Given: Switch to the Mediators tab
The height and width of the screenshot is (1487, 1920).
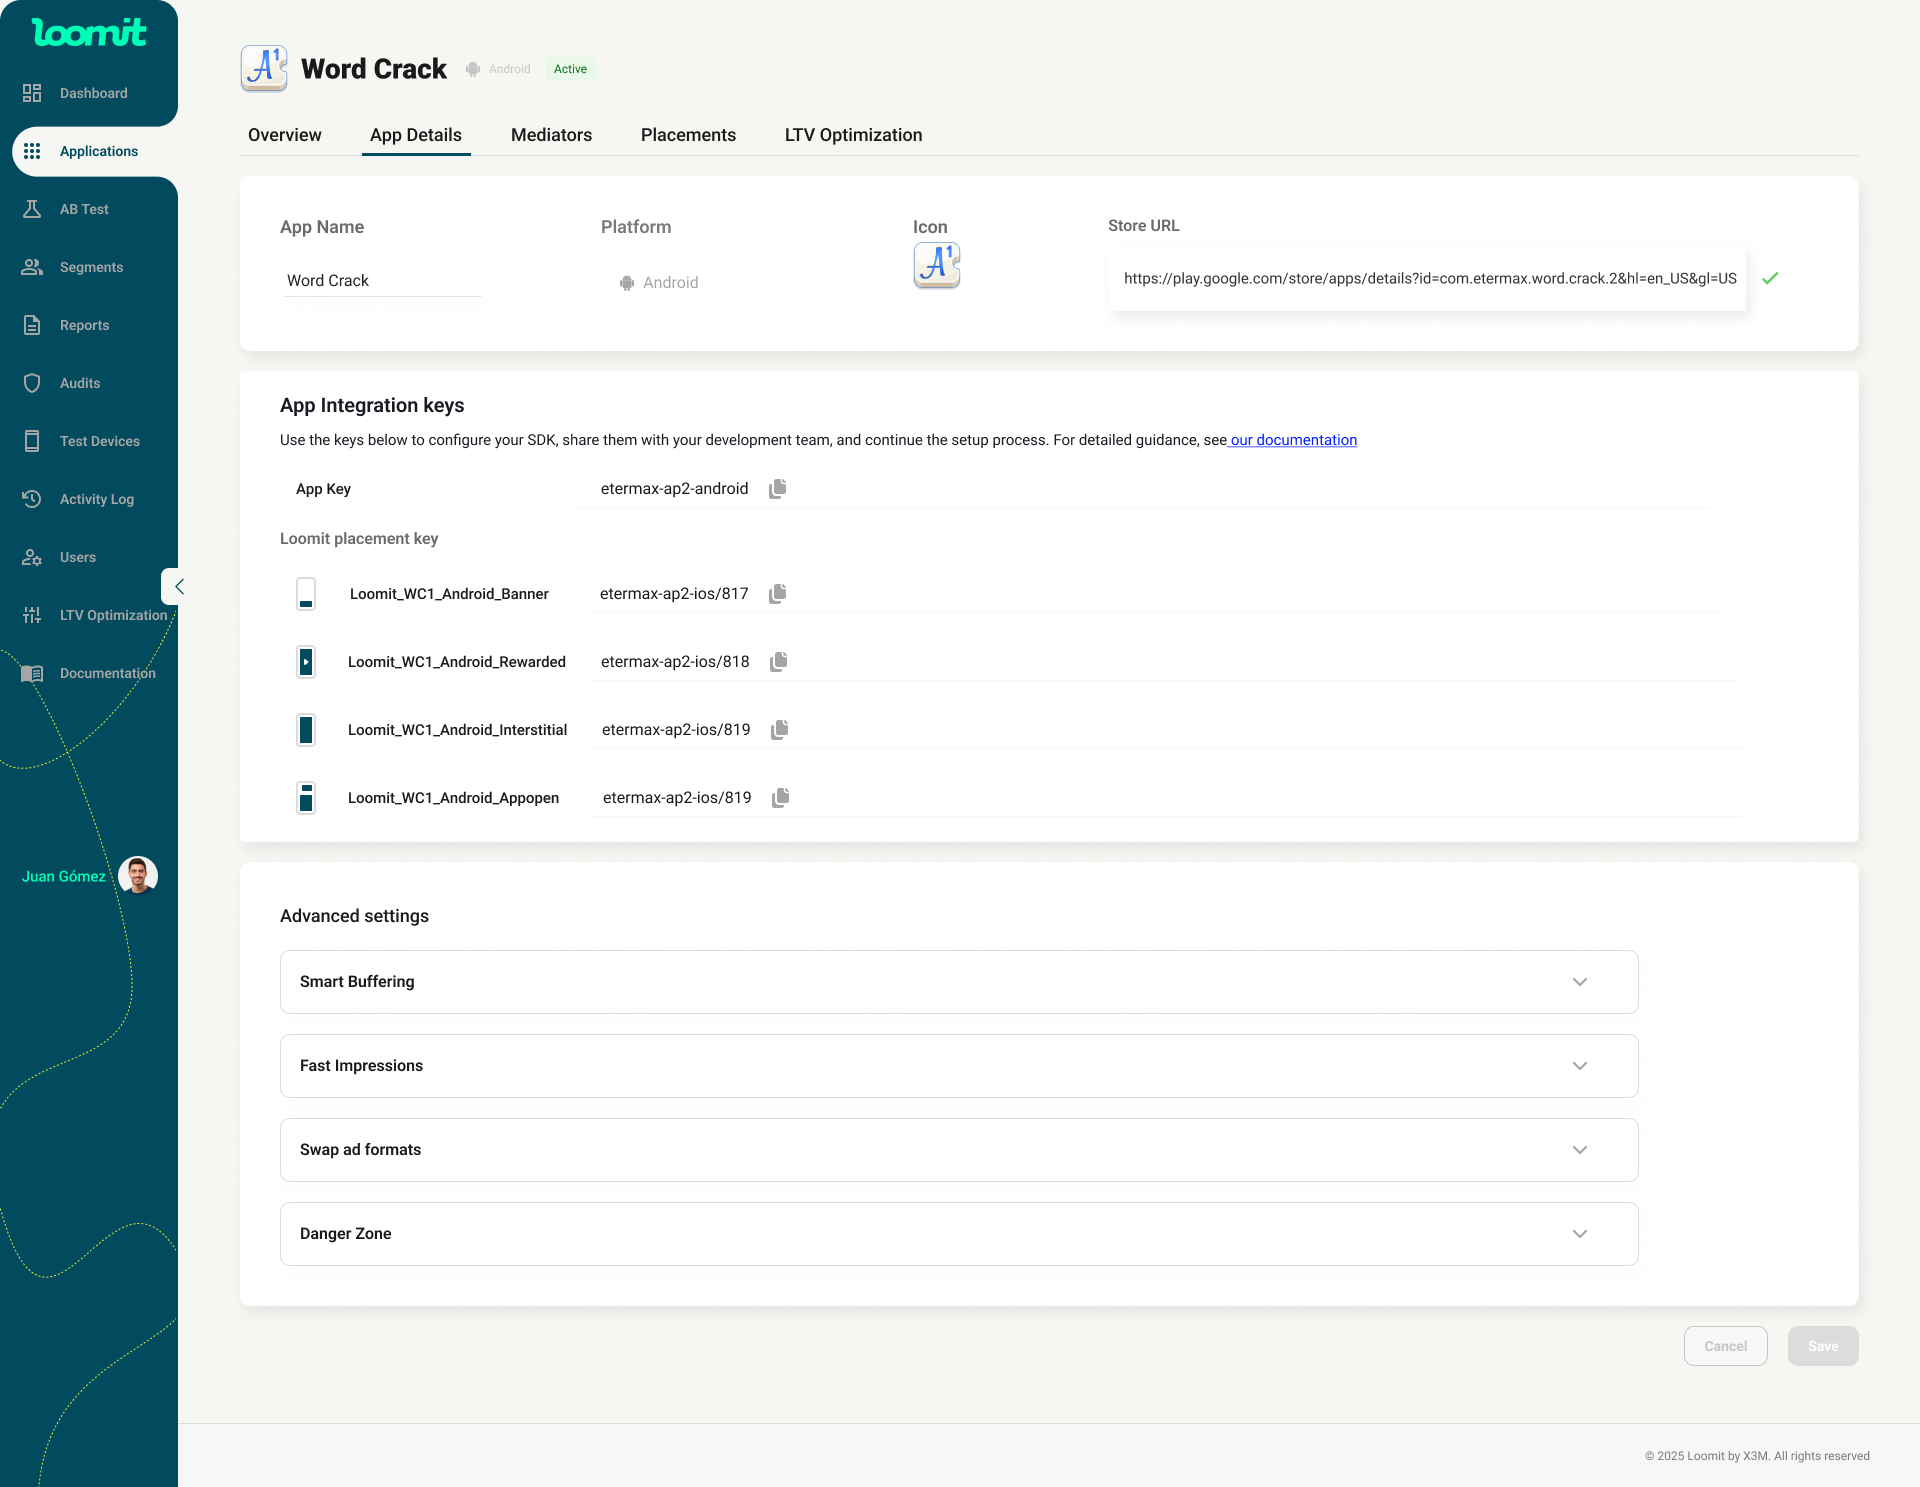Looking at the screenshot, I should click(551, 135).
